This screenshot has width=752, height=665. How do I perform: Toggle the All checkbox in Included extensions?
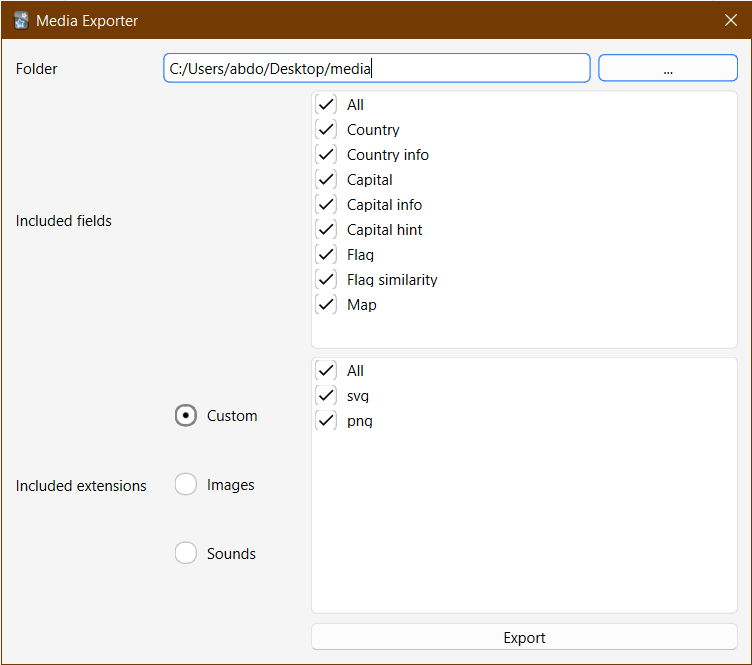(x=326, y=371)
